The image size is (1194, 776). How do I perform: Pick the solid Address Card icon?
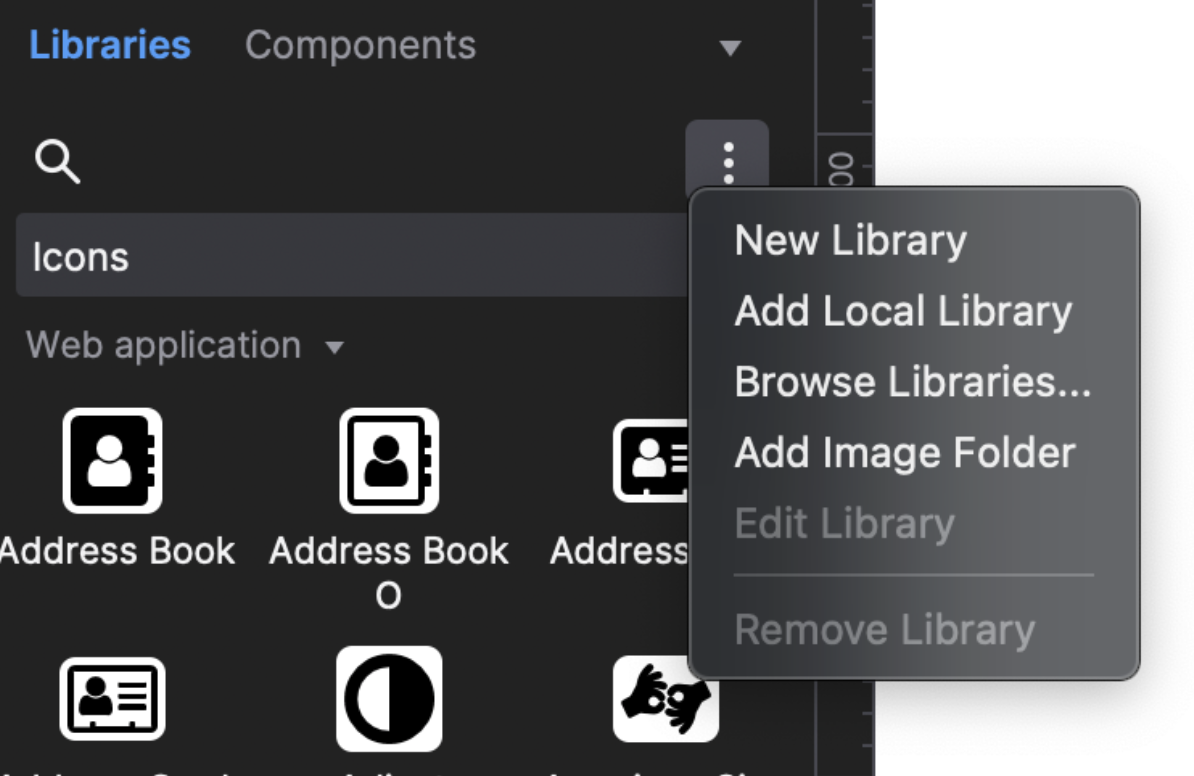[650, 462]
